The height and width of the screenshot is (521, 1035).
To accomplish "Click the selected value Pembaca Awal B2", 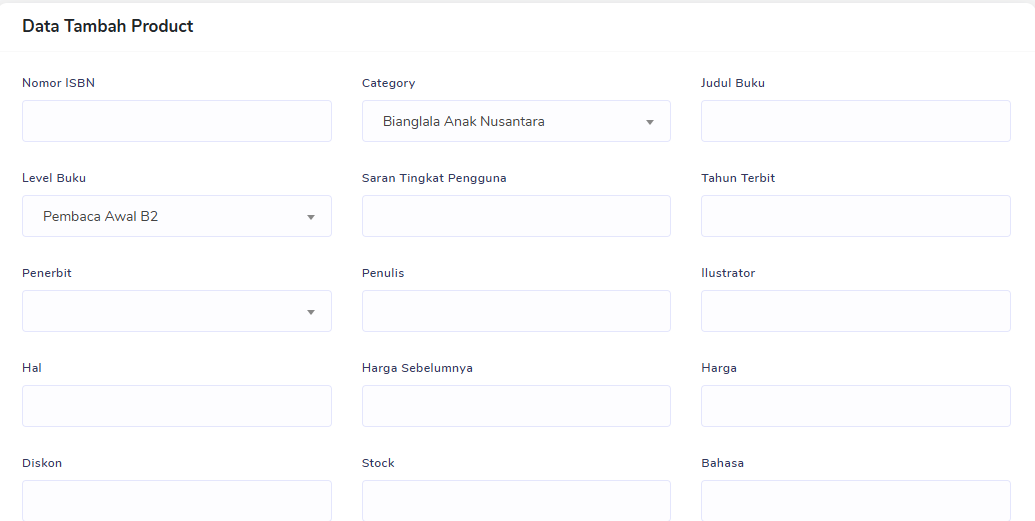I will pyautogui.click(x=100, y=216).
